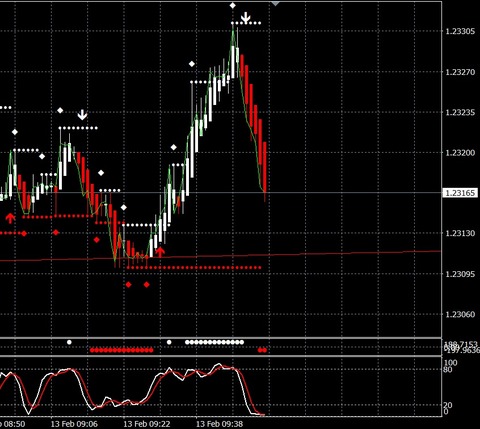This screenshot has width=480, height=429.
Task: Click the white dotted line under the top down arrow
Action: pyautogui.click(x=246, y=23)
